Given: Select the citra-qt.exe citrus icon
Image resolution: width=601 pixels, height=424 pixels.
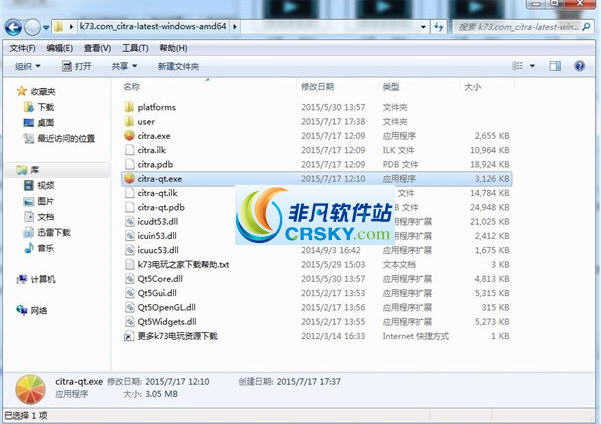Looking at the screenshot, I should pyautogui.click(x=130, y=179).
